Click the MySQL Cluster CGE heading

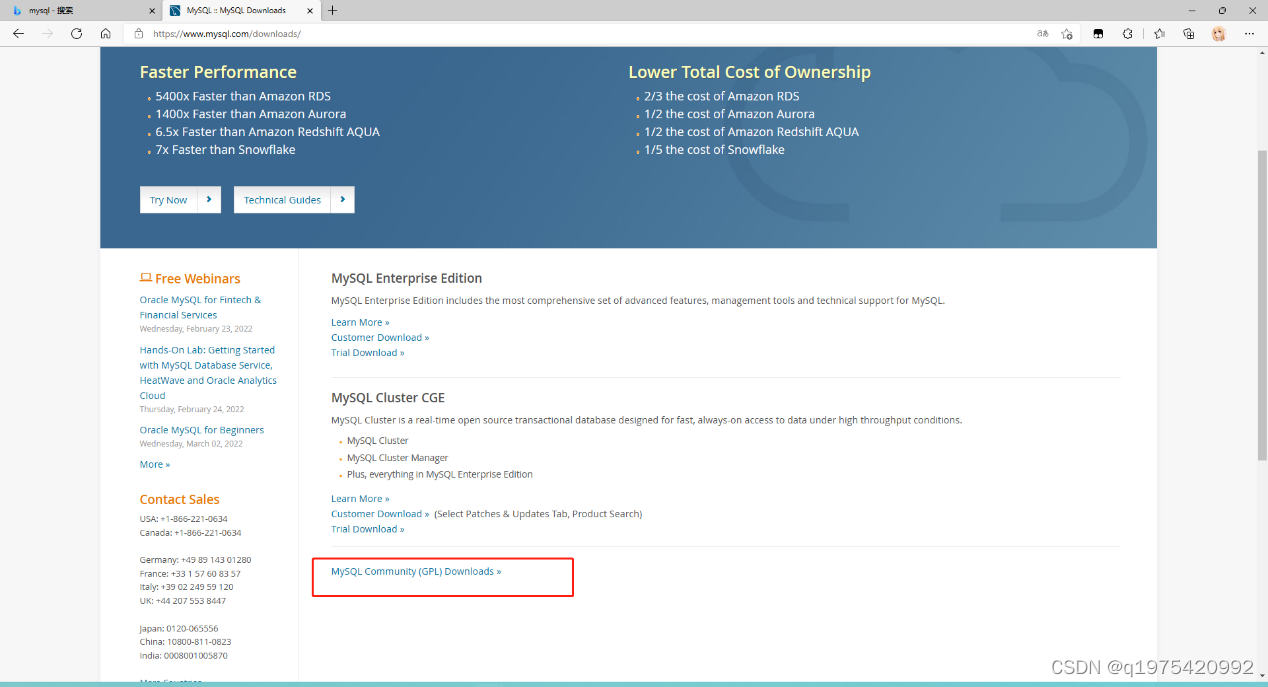[388, 397]
